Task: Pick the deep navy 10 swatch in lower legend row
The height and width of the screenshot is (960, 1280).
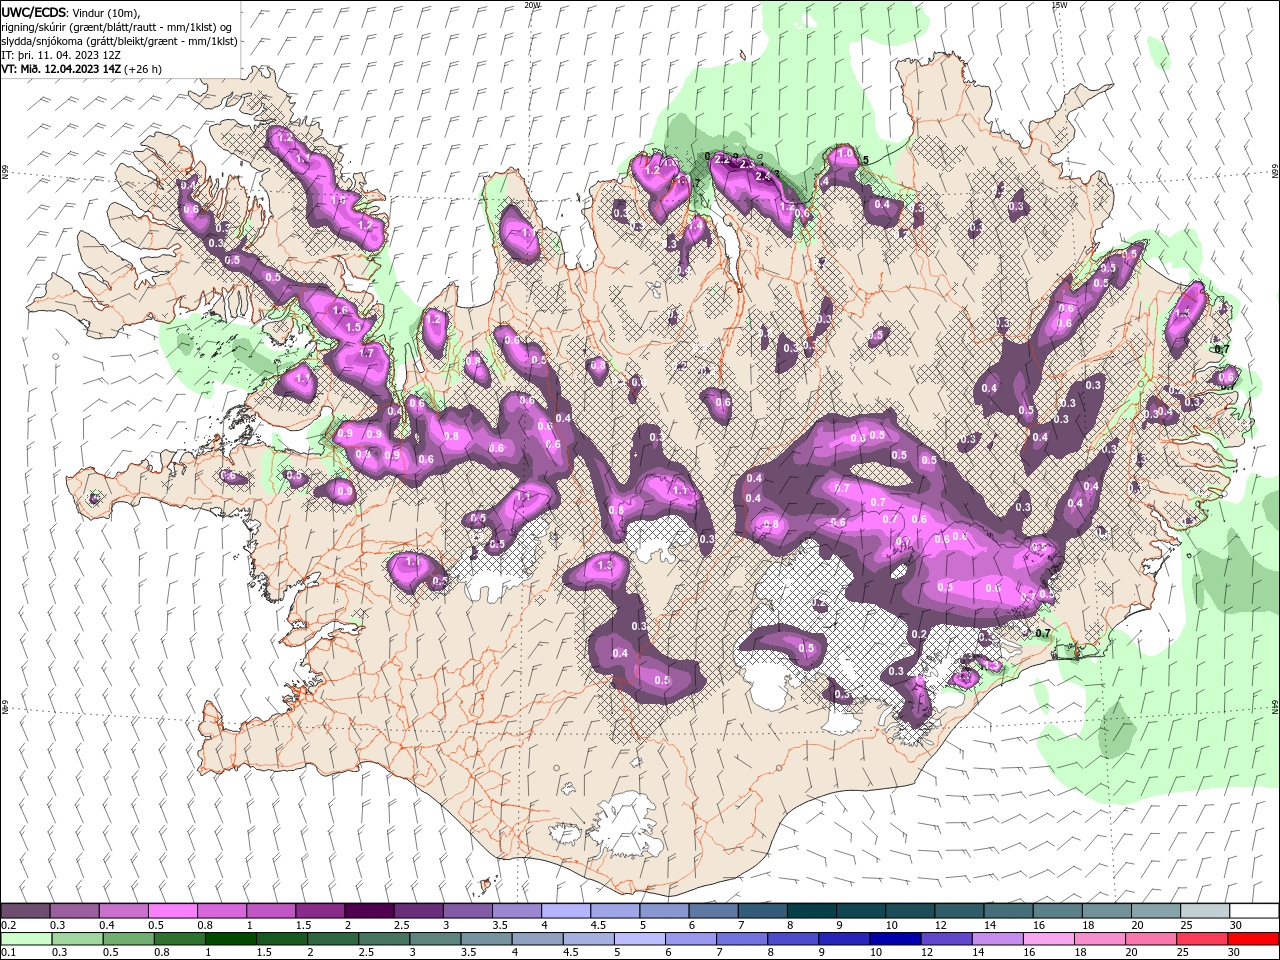Action: pyautogui.click(x=896, y=939)
